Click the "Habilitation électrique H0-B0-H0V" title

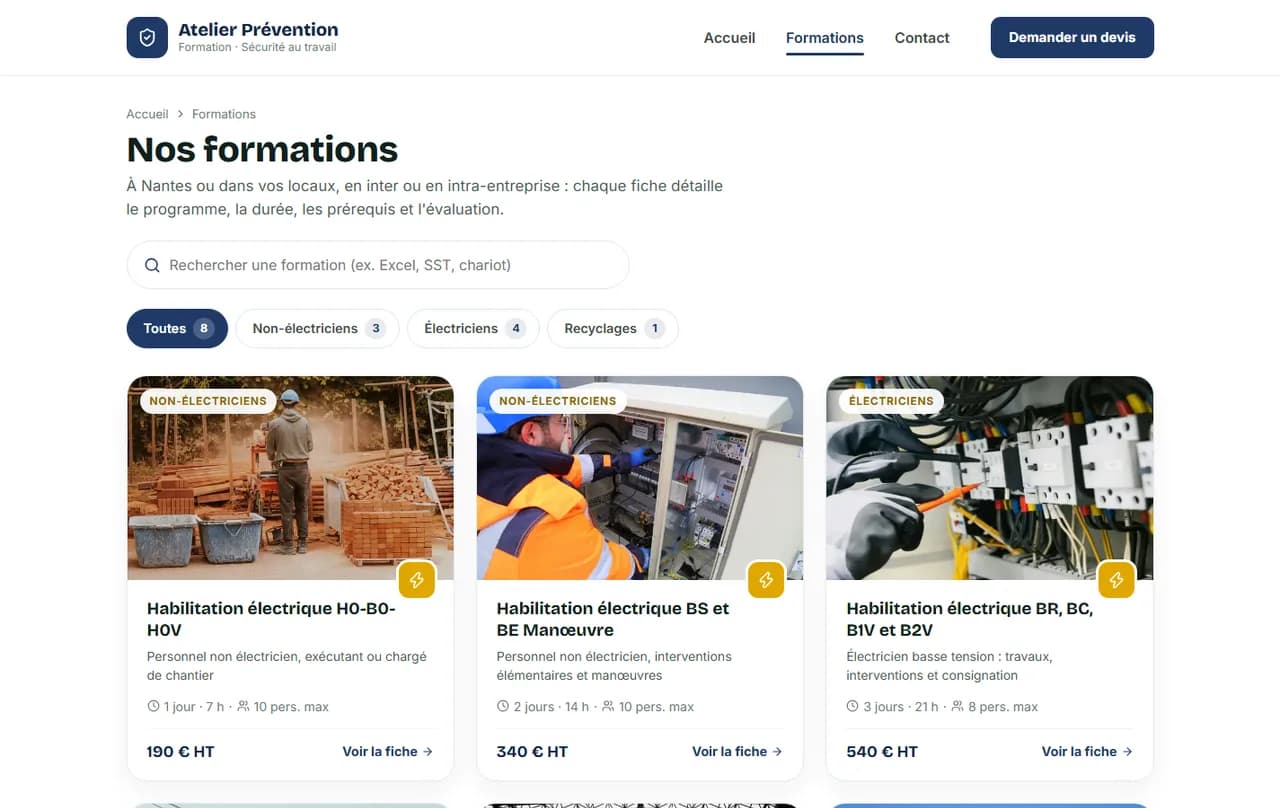[x=271, y=619]
